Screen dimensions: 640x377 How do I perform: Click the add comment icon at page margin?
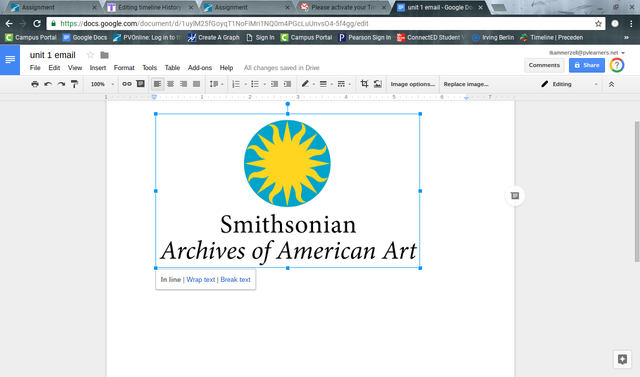pos(515,196)
